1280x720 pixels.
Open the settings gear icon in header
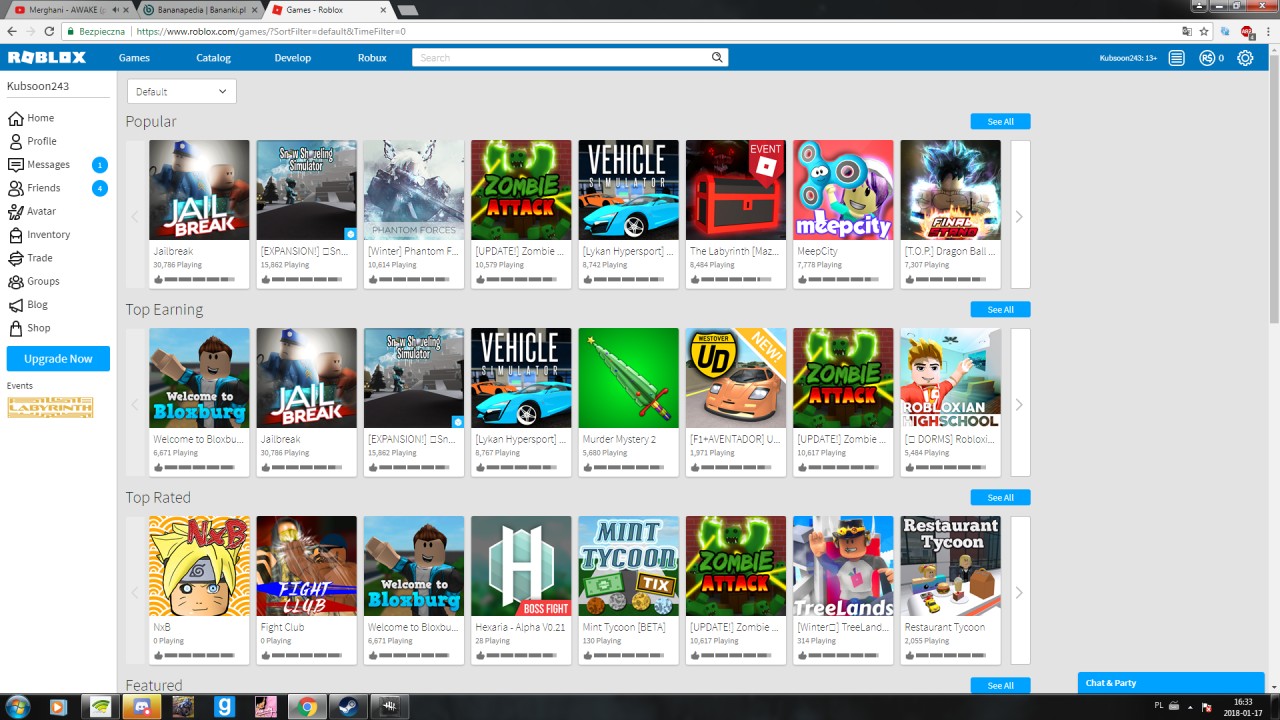click(1245, 58)
